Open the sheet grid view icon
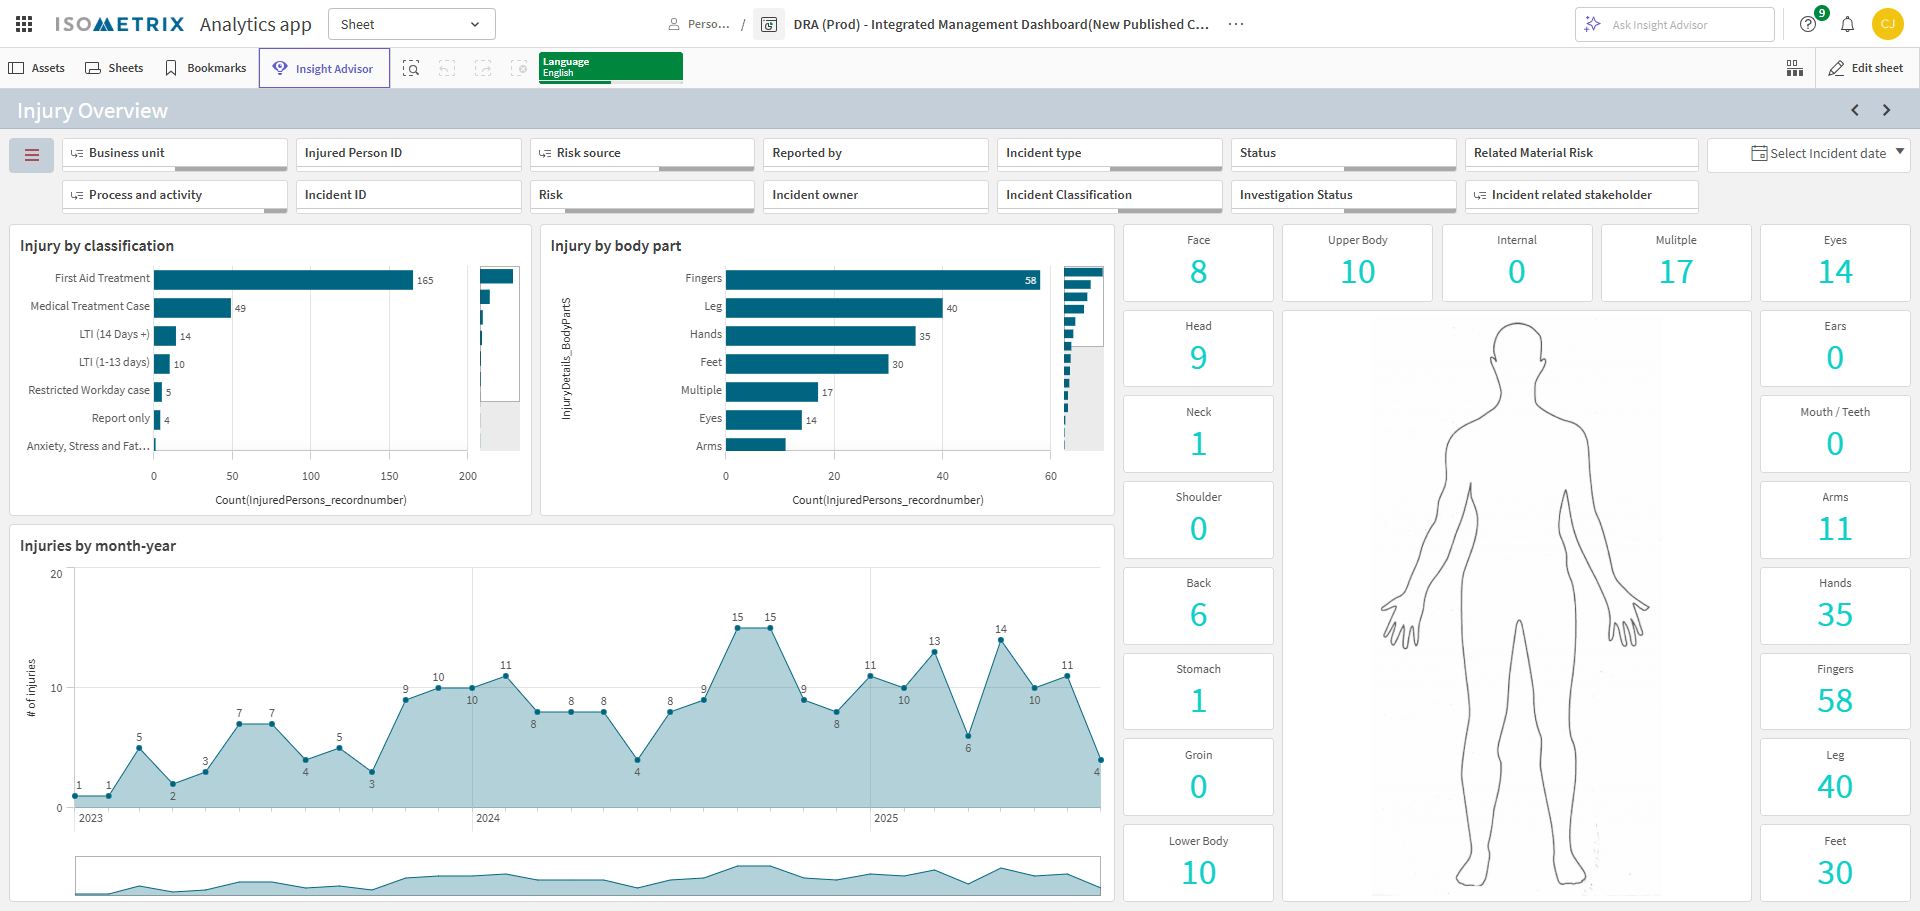 click(x=1795, y=68)
